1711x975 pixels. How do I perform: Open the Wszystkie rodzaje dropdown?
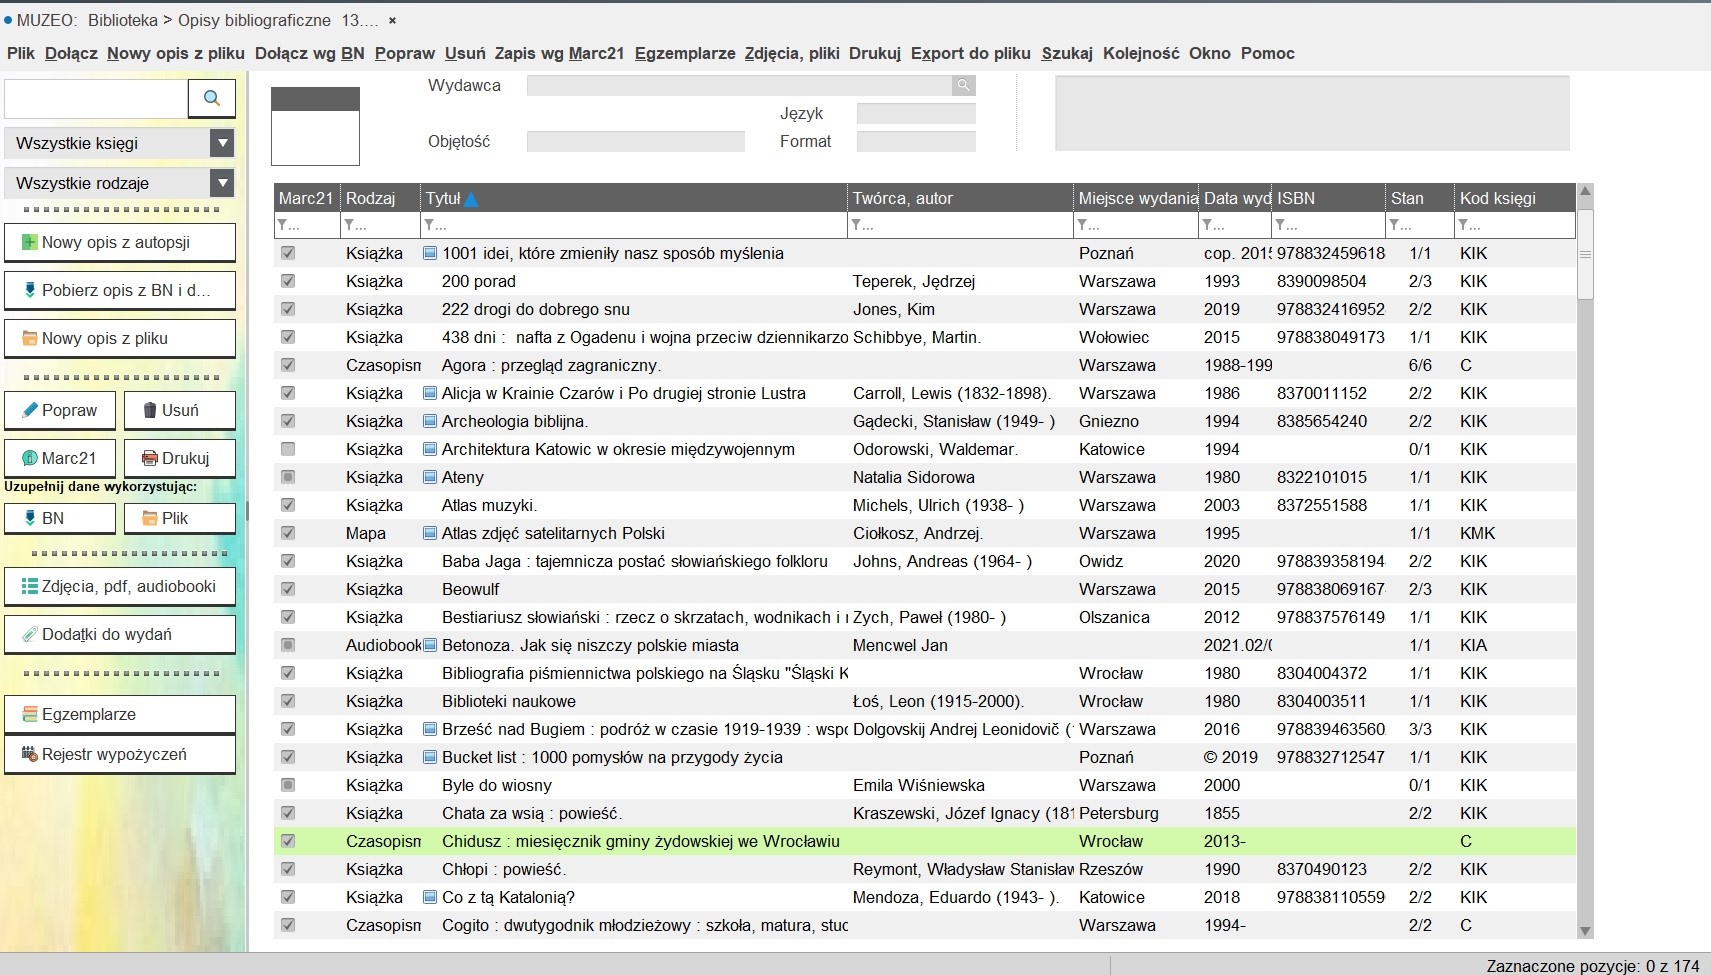pyautogui.click(x=222, y=183)
